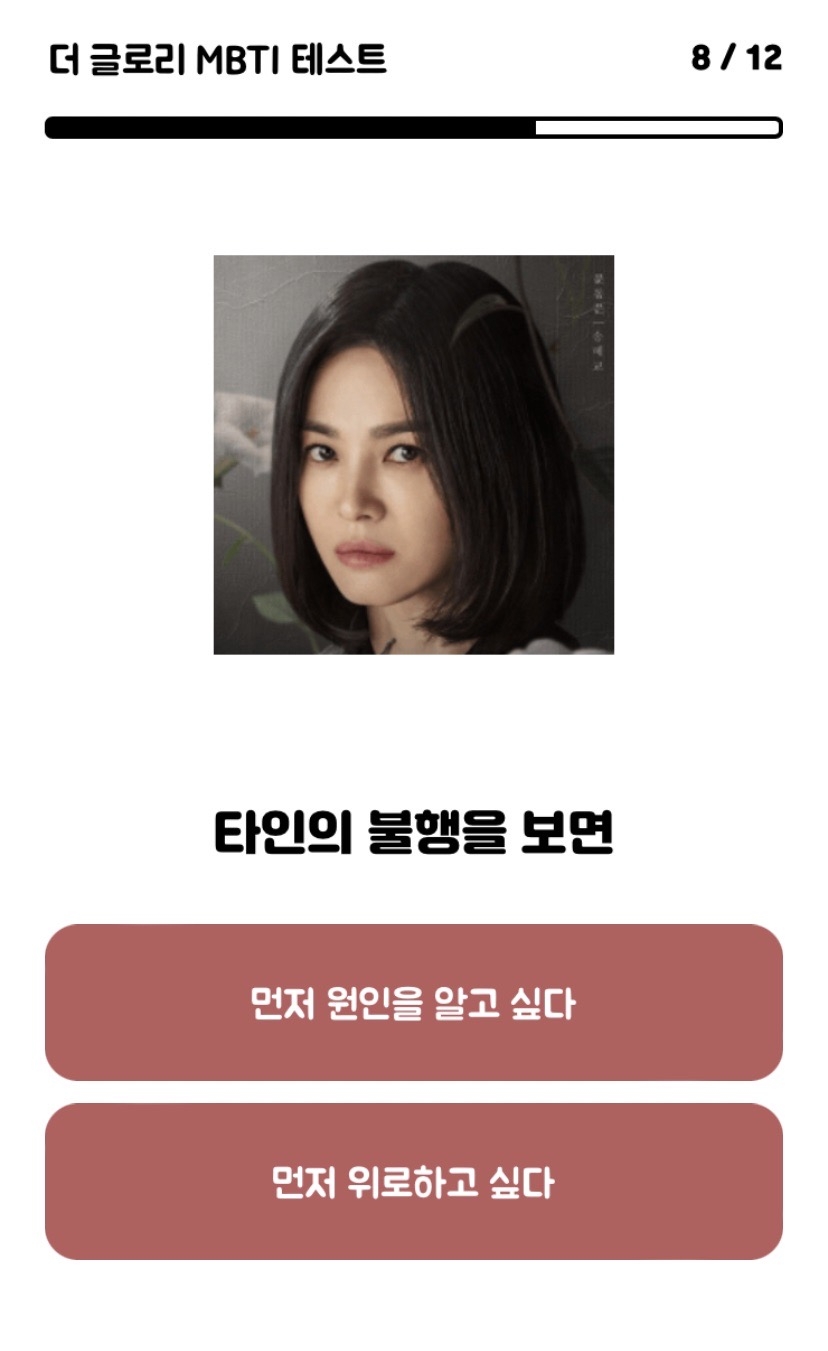828x1351 pixels.
Task: Click the question heading 타인의 불행을 보면
Action: coord(413,833)
